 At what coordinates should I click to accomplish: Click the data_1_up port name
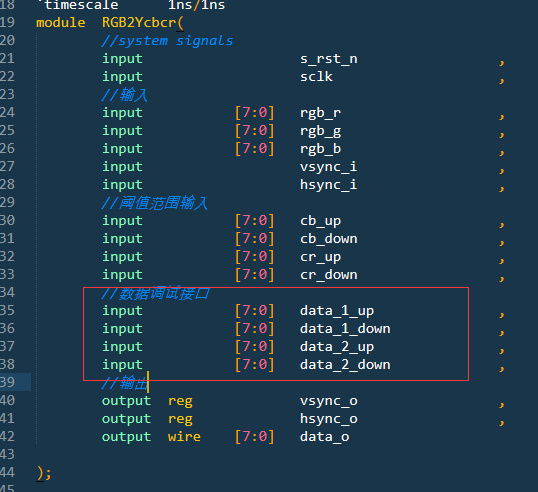337,311
